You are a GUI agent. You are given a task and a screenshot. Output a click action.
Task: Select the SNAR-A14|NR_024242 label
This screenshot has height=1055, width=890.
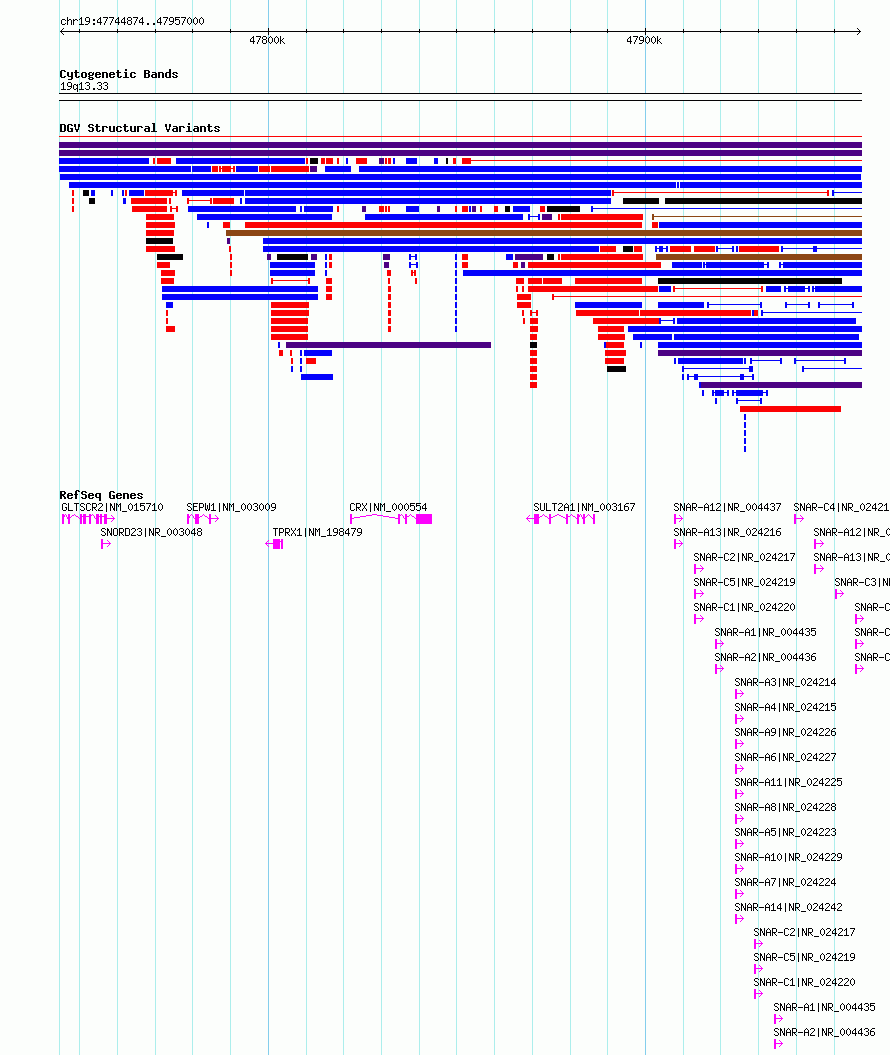pyautogui.click(x=788, y=907)
